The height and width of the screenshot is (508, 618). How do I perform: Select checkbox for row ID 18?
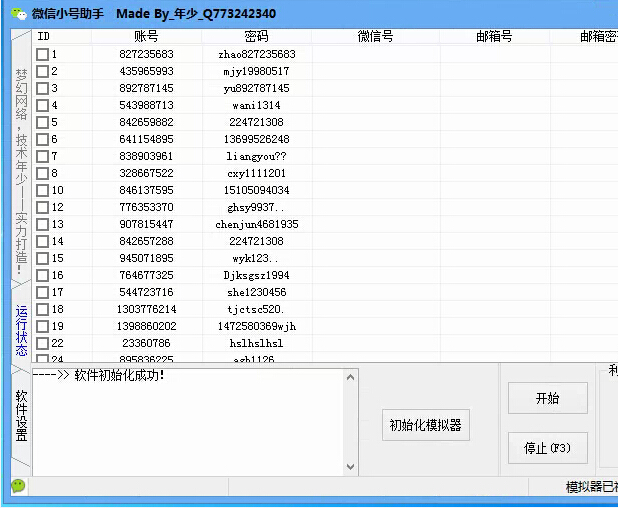click(42, 309)
